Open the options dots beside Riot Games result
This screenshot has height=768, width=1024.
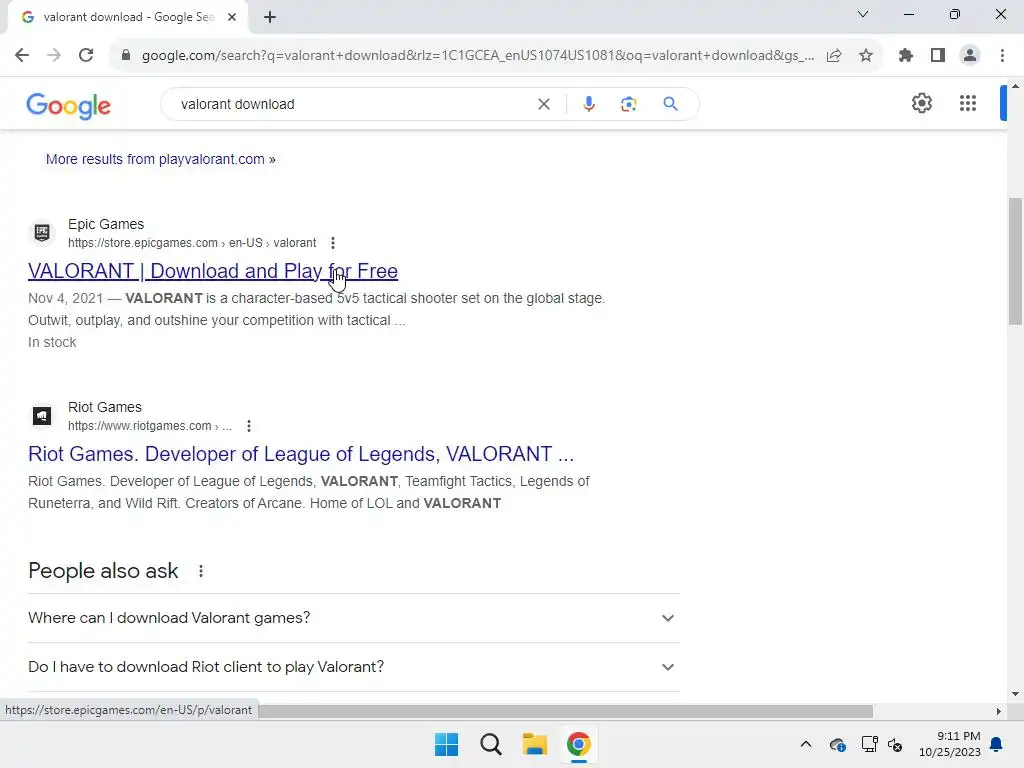(x=249, y=426)
